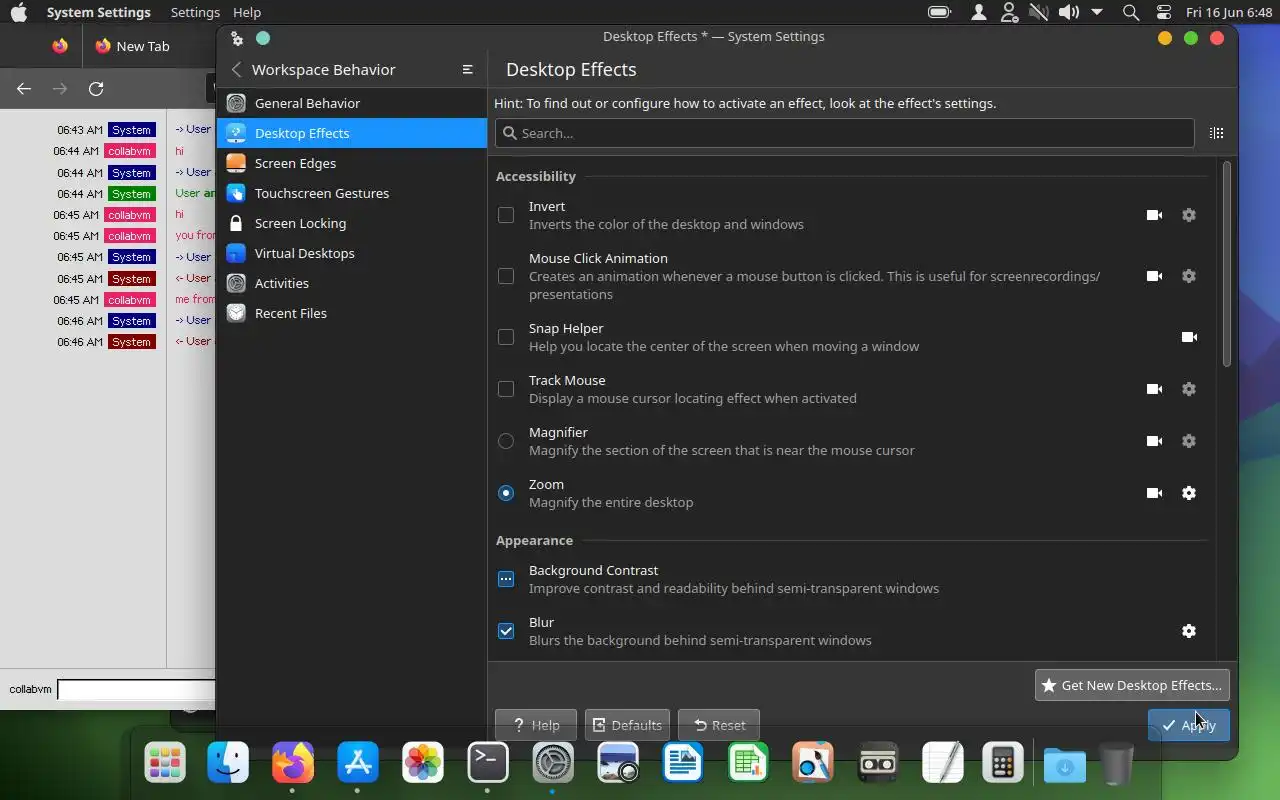
Task: Click the Defaults button
Action: 627,725
